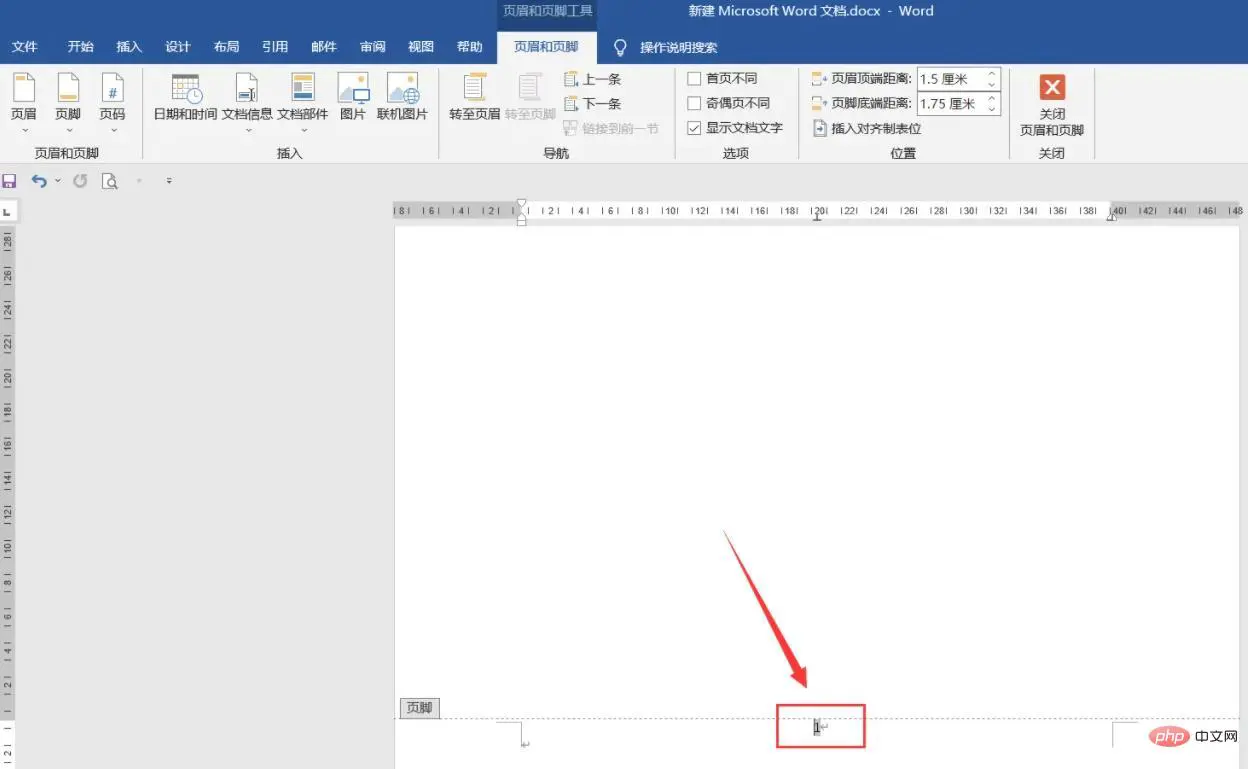Switch to the 设计 Design tab
The width and height of the screenshot is (1248, 769).
pos(178,47)
